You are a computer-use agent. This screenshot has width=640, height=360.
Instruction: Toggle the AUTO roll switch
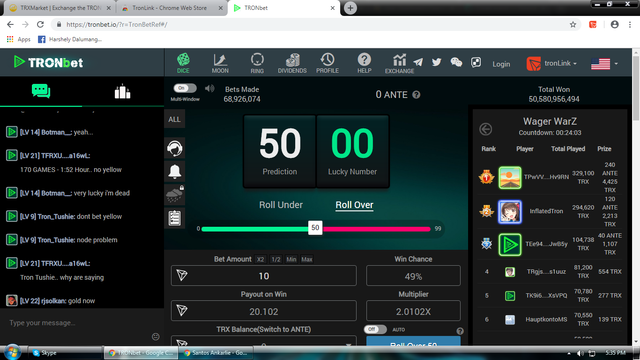click(x=375, y=329)
